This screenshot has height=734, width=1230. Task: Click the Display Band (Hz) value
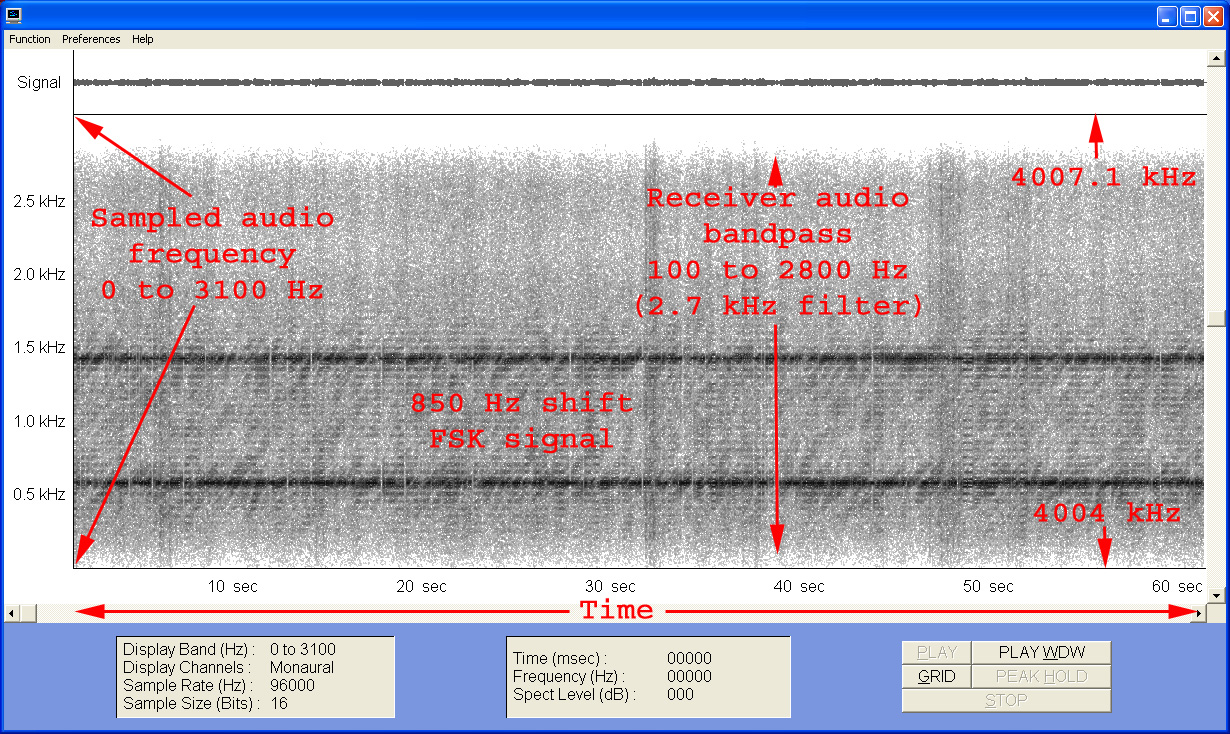[303, 650]
